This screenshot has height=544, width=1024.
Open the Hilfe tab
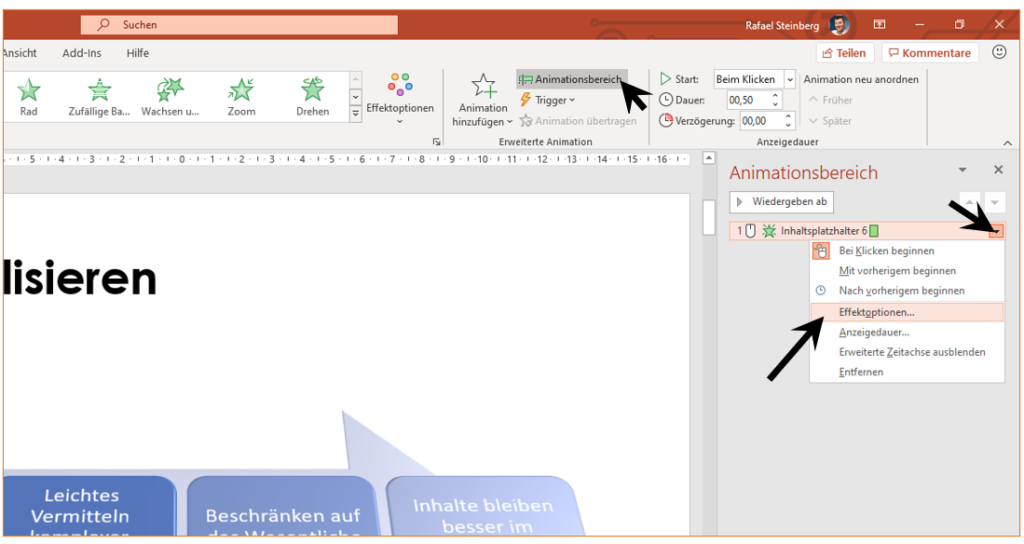click(x=138, y=53)
